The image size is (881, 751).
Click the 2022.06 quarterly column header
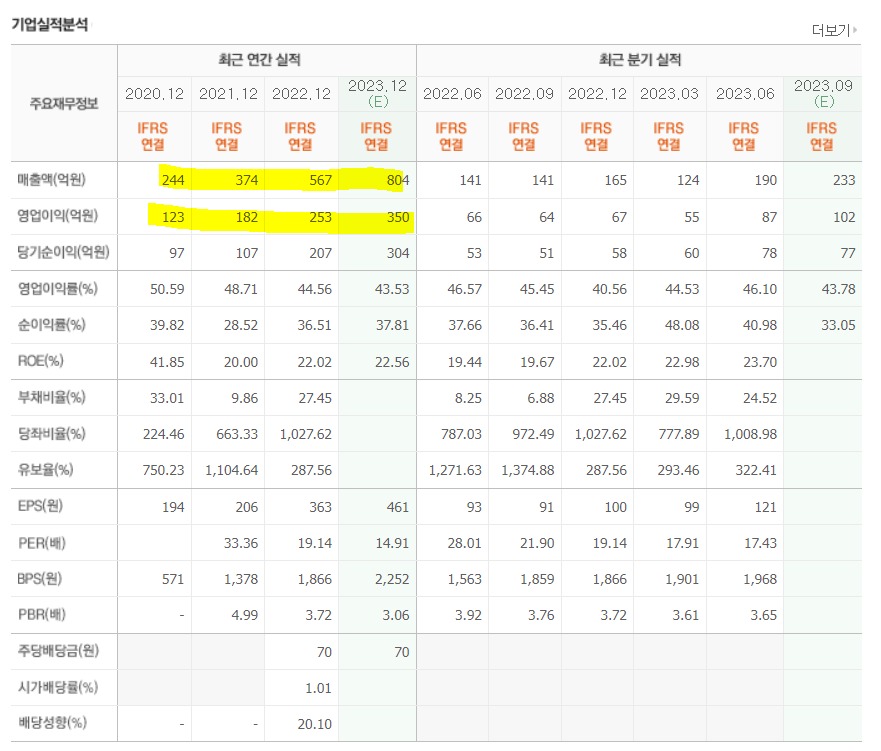click(x=452, y=94)
